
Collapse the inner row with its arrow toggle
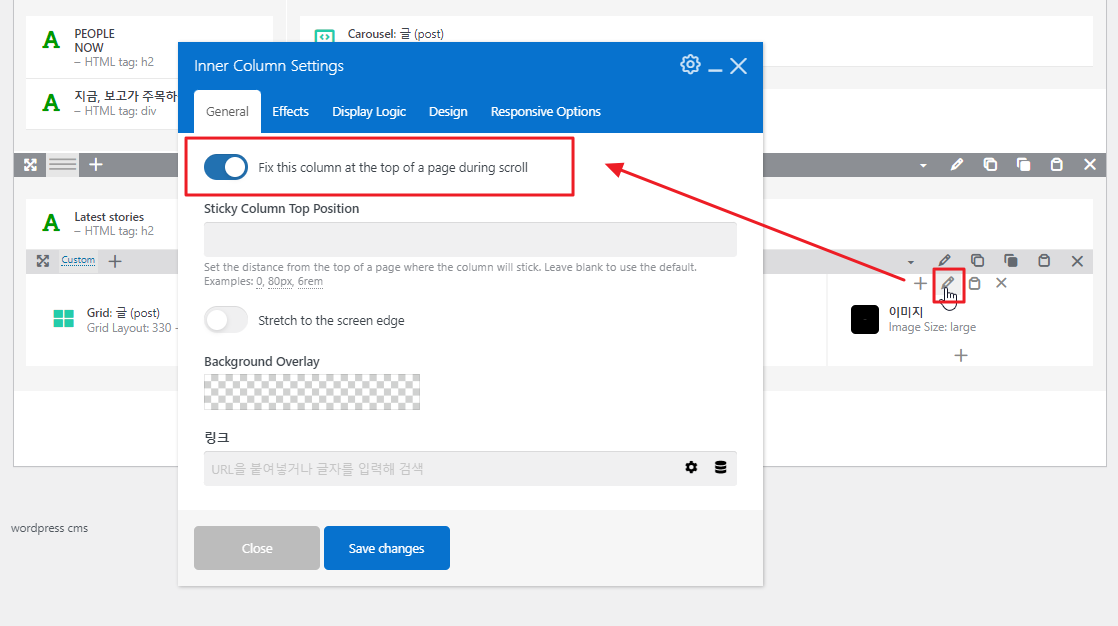click(911, 262)
